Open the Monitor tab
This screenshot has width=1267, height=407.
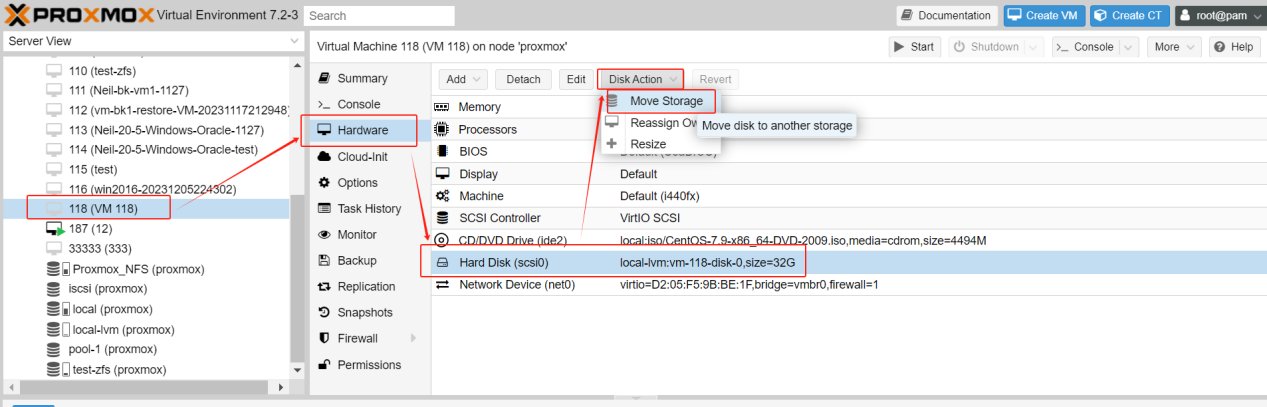point(370,235)
